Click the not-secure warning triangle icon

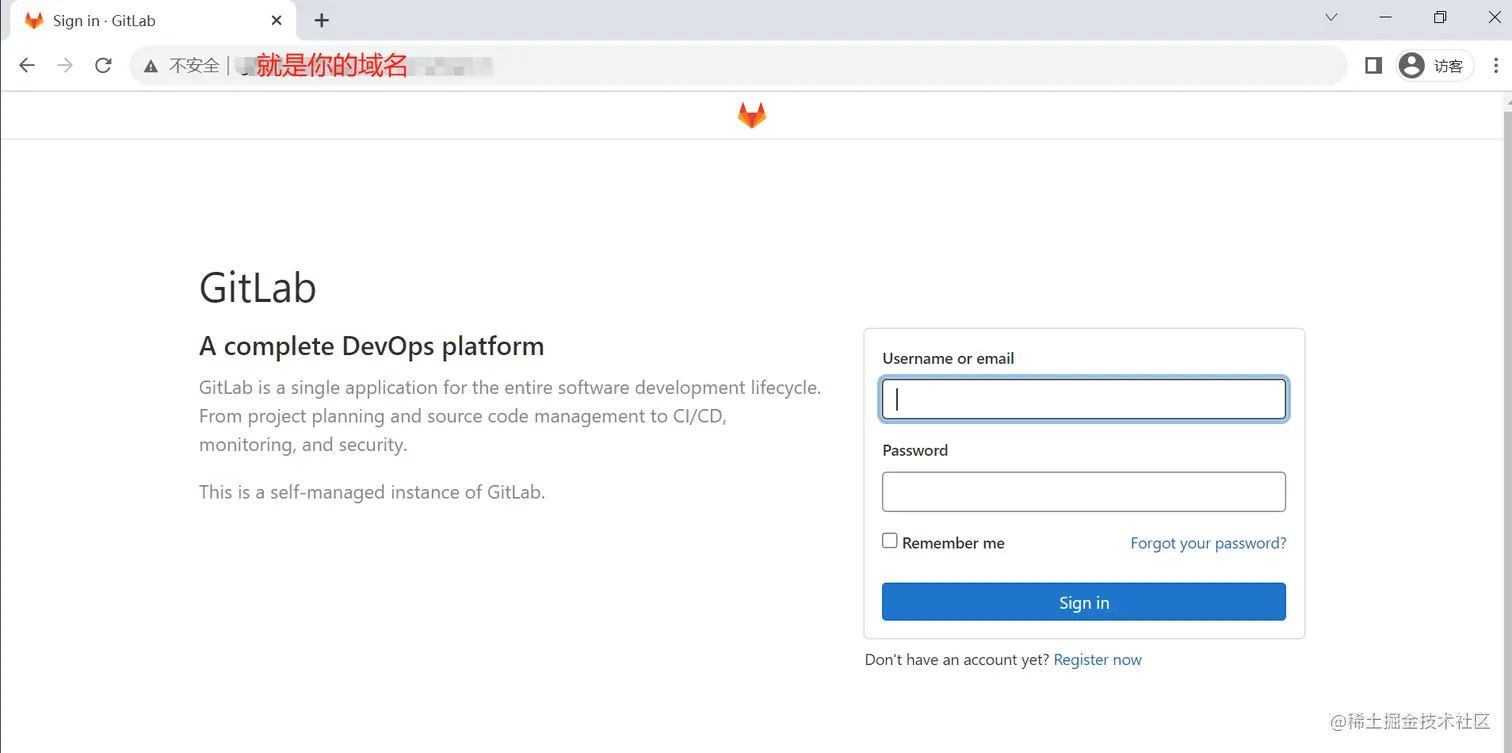pyautogui.click(x=151, y=66)
